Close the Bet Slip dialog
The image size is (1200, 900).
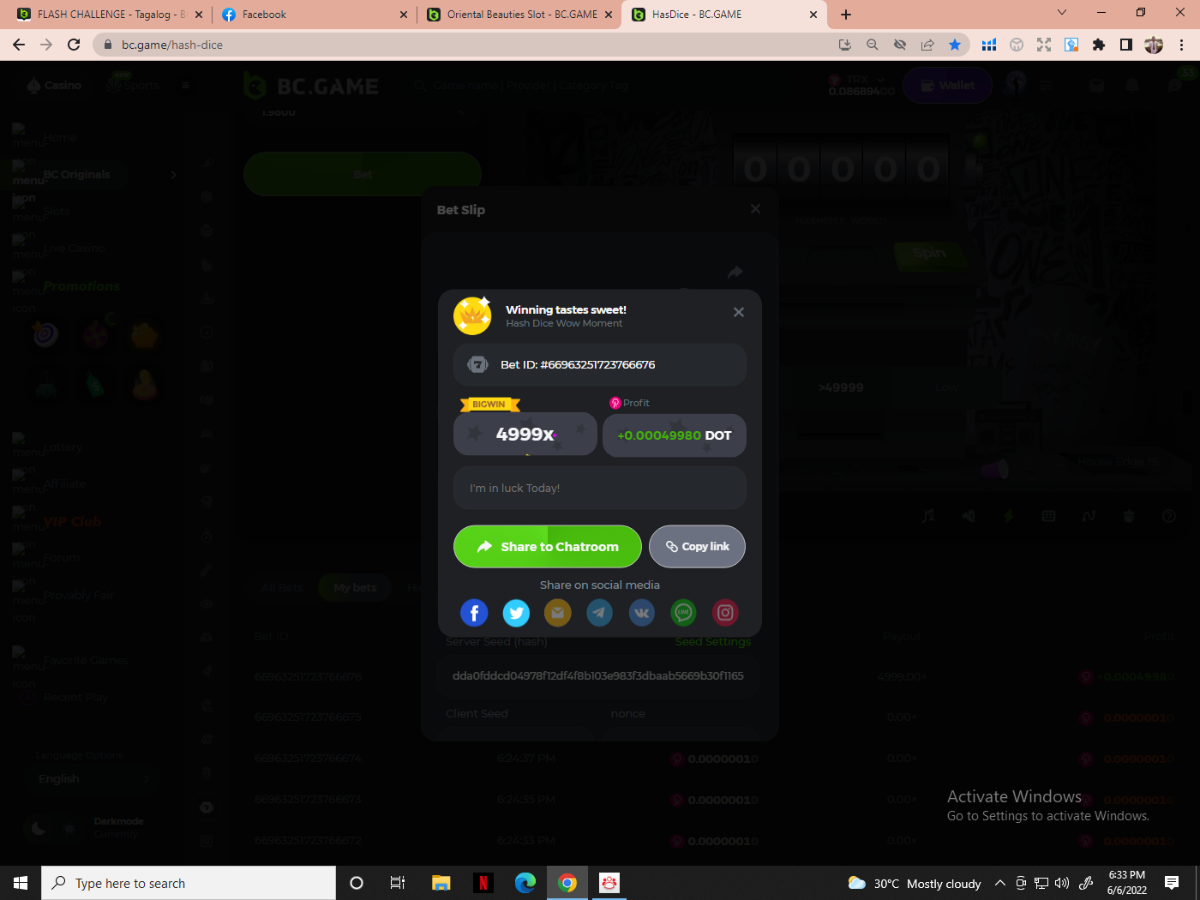[x=755, y=209]
